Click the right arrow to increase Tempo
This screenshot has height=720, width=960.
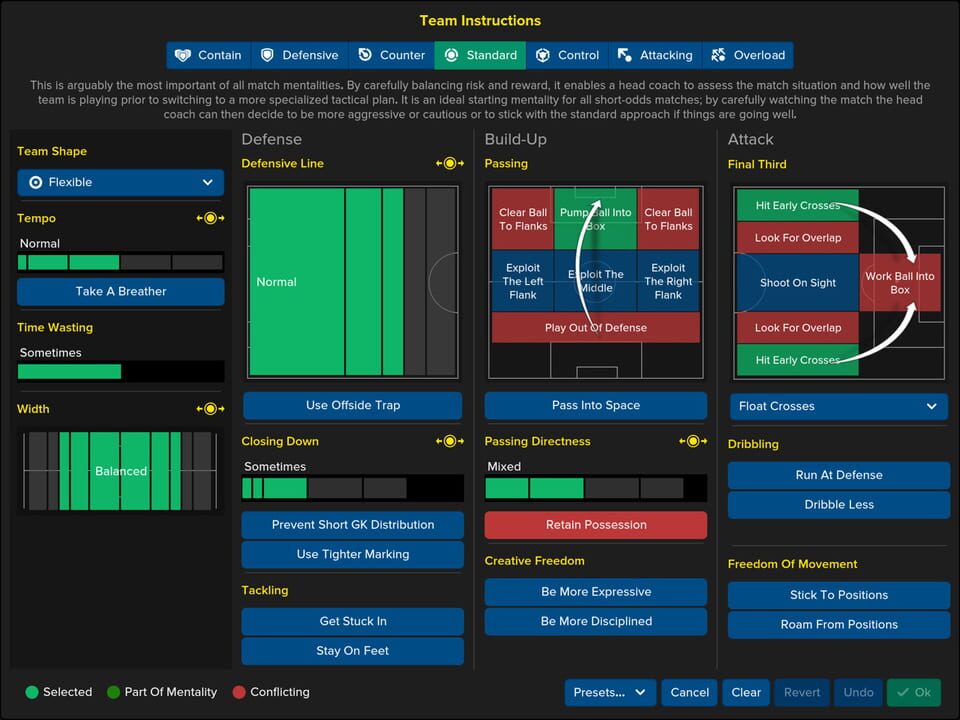click(222, 218)
